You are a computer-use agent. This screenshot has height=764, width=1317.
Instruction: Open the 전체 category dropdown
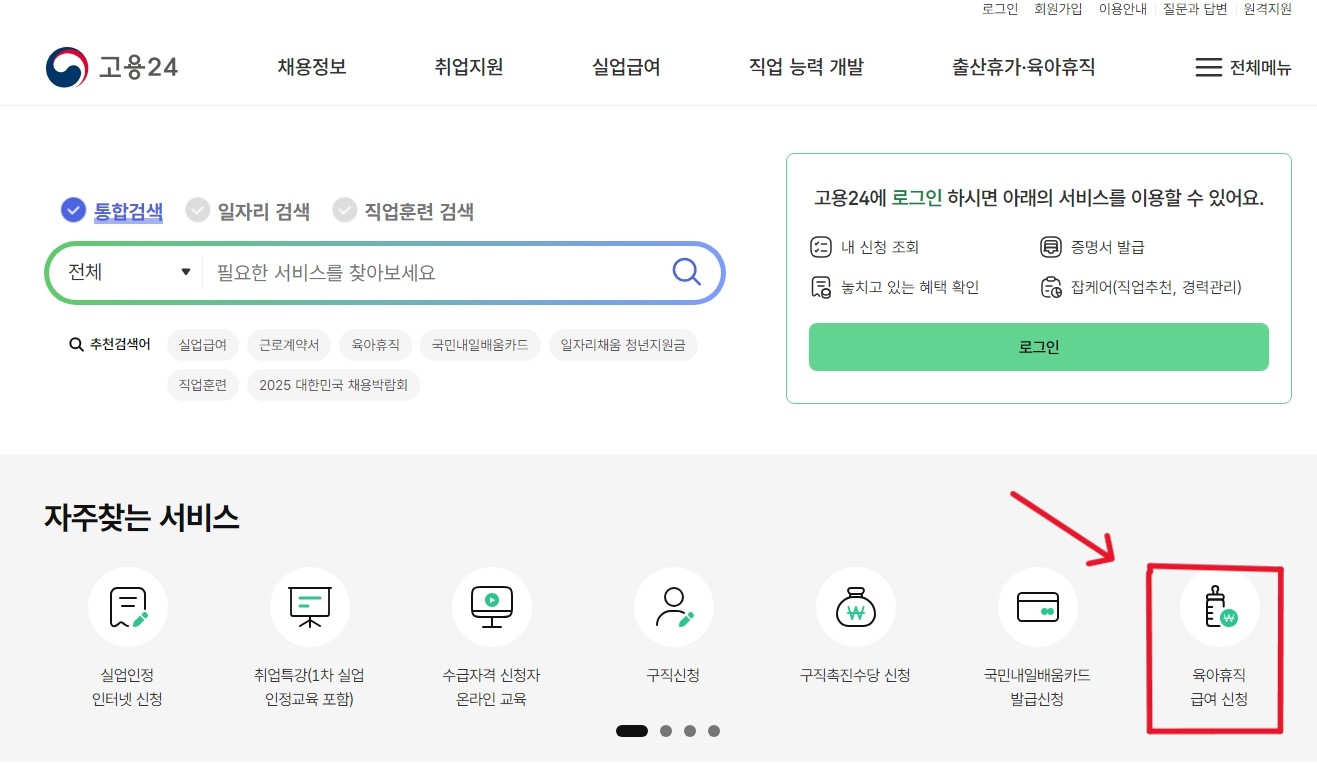(125, 271)
